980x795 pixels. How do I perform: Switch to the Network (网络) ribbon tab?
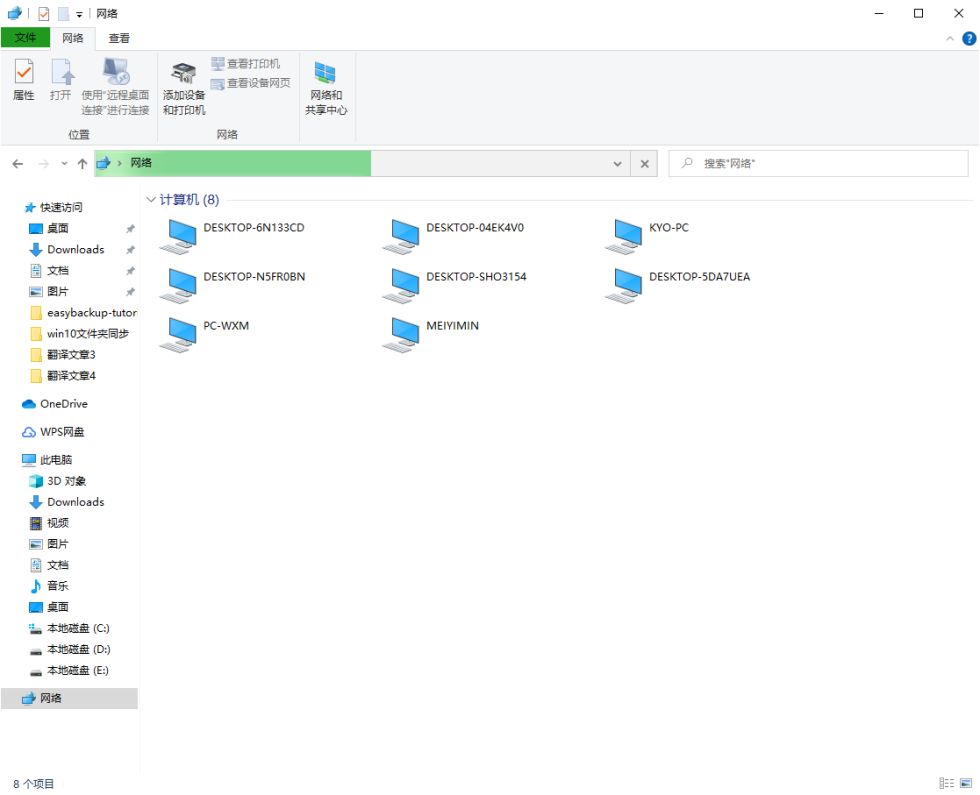(x=72, y=38)
